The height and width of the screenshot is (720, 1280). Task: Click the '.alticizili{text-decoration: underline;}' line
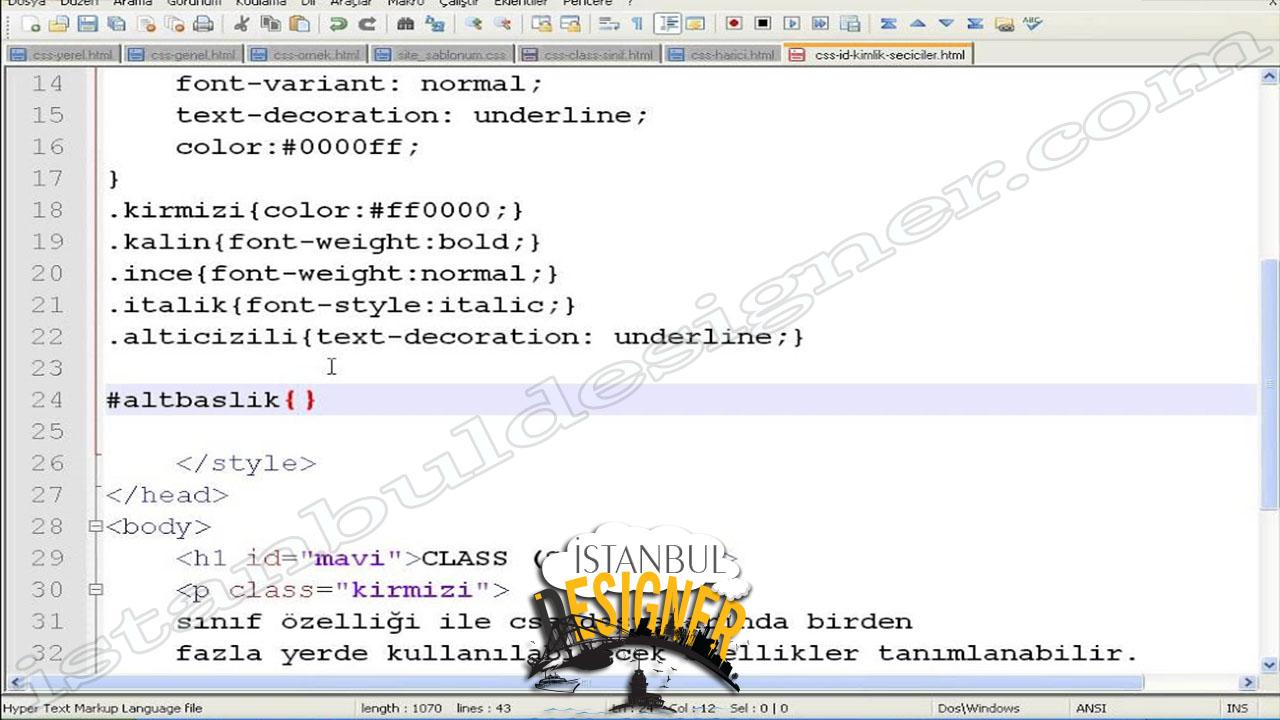tap(456, 337)
